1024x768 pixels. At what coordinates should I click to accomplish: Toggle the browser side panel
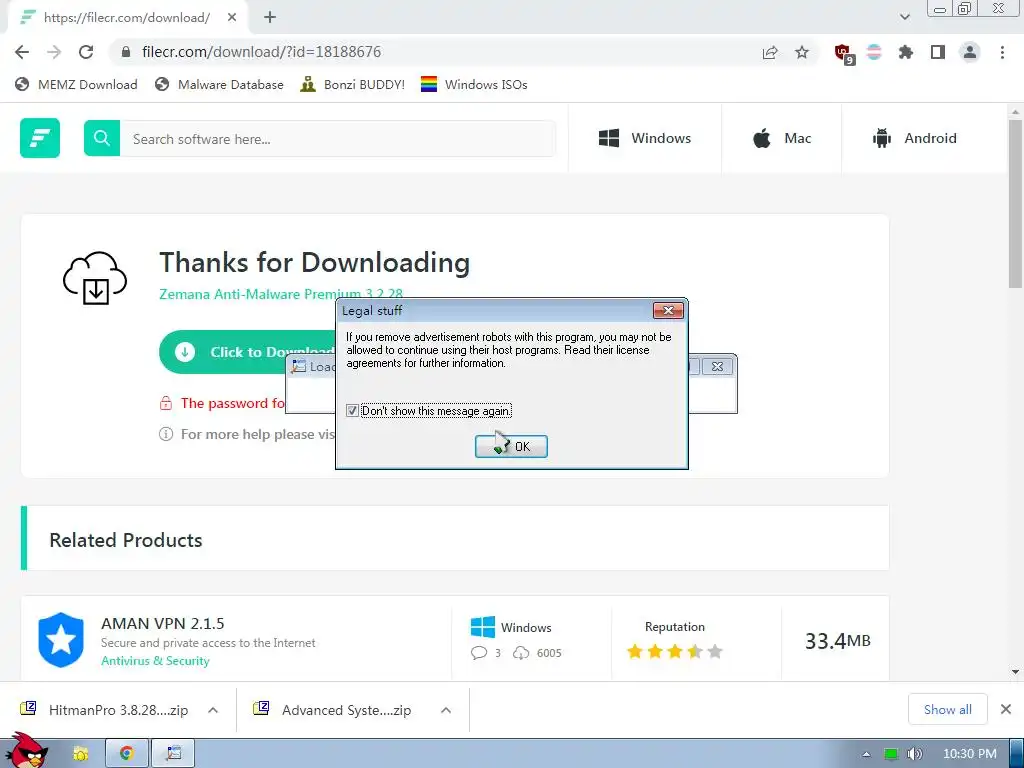coord(938,52)
